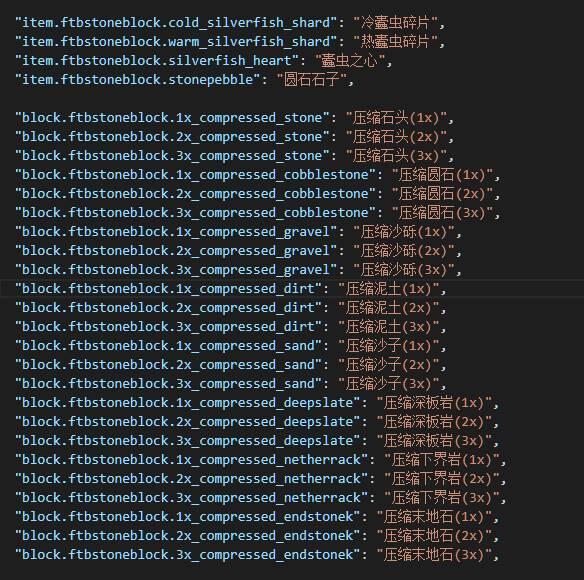Click the key "block.ftbstoneblock.2x_compressed_stone"
584x580 pixels.
[x=173, y=137]
